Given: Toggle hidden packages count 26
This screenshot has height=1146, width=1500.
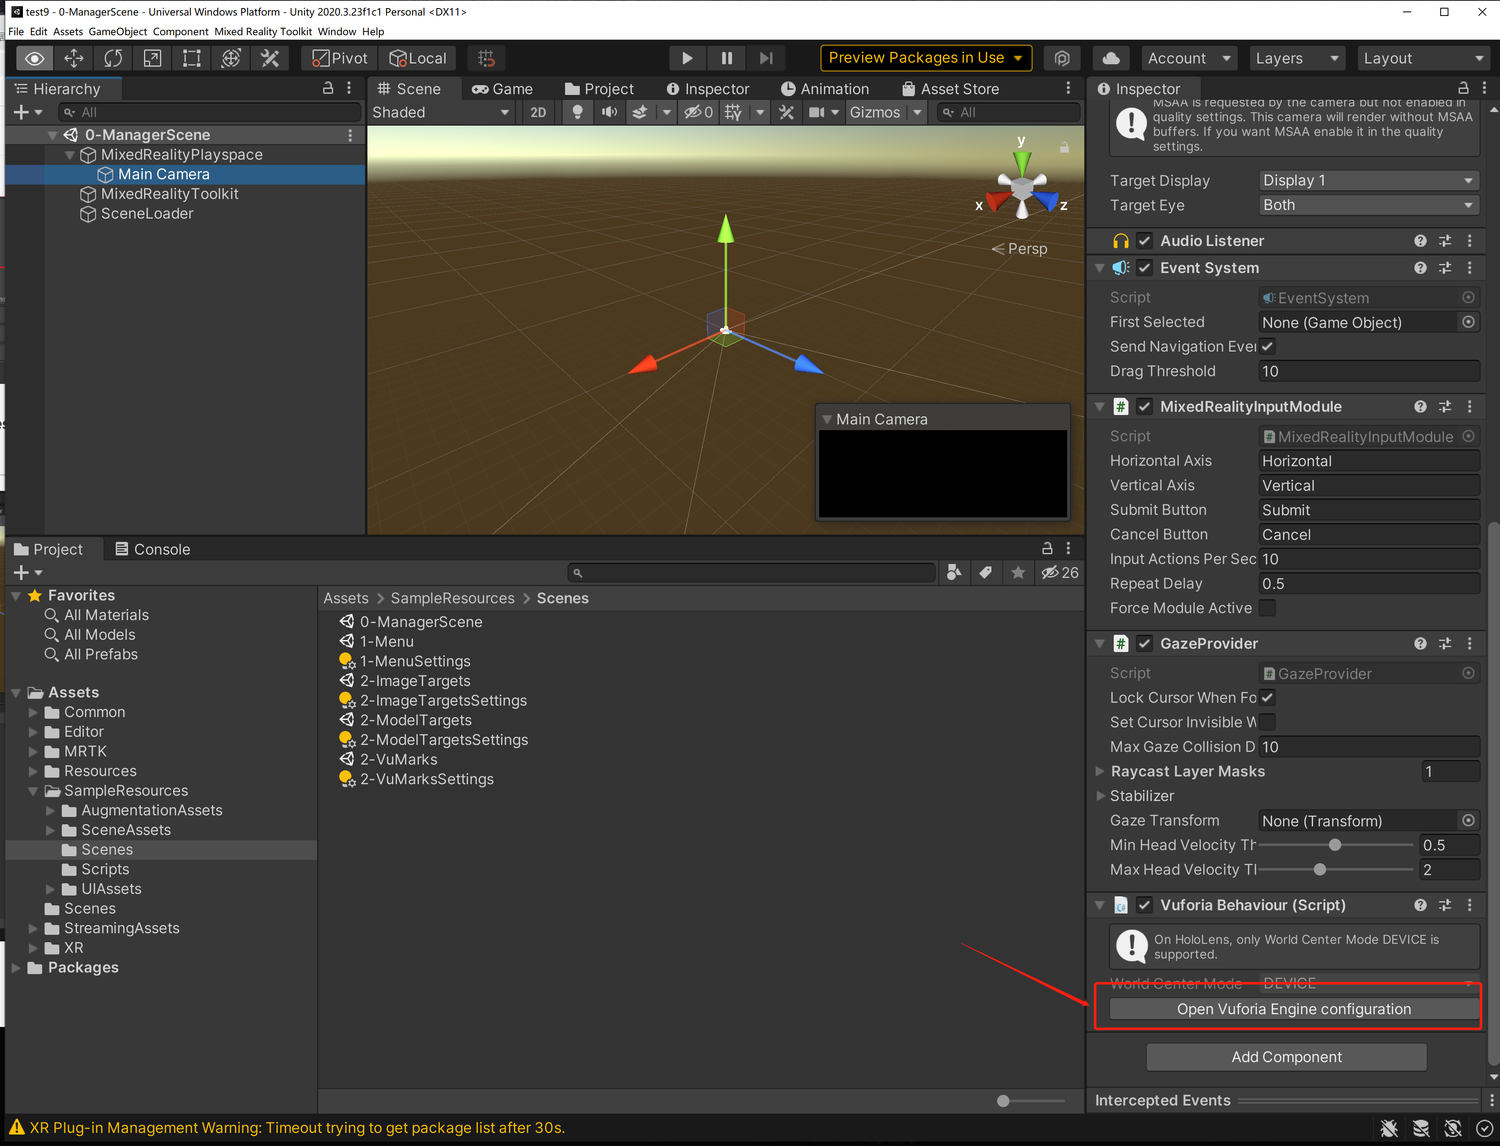Looking at the screenshot, I should pos(1060,573).
